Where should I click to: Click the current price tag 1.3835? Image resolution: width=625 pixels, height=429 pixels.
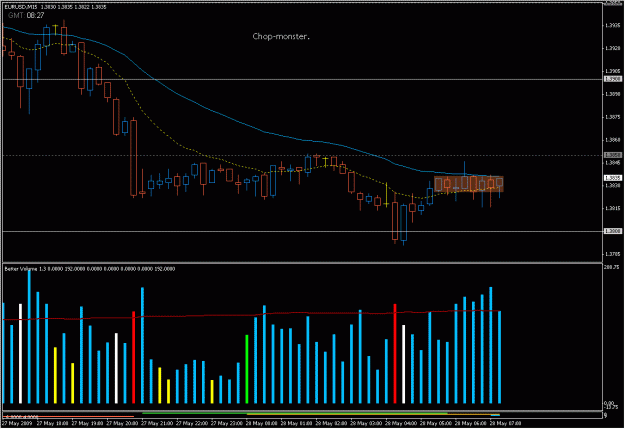pyautogui.click(x=613, y=178)
